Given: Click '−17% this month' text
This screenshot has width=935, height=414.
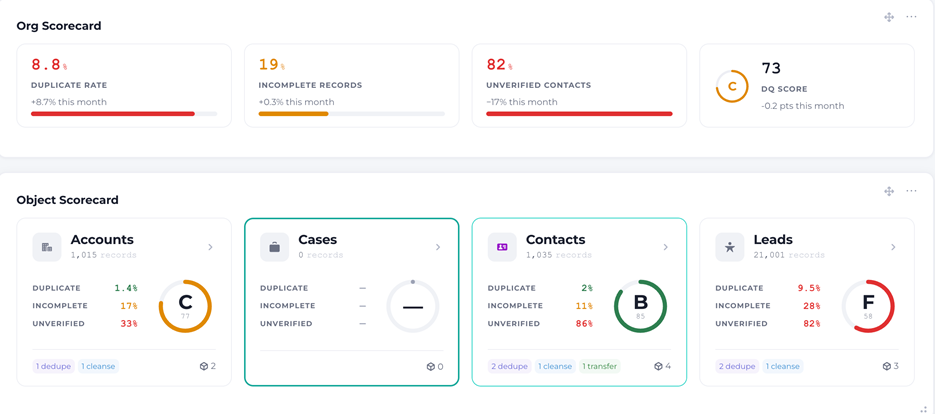Looking at the screenshot, I should (x=522, y=102).
